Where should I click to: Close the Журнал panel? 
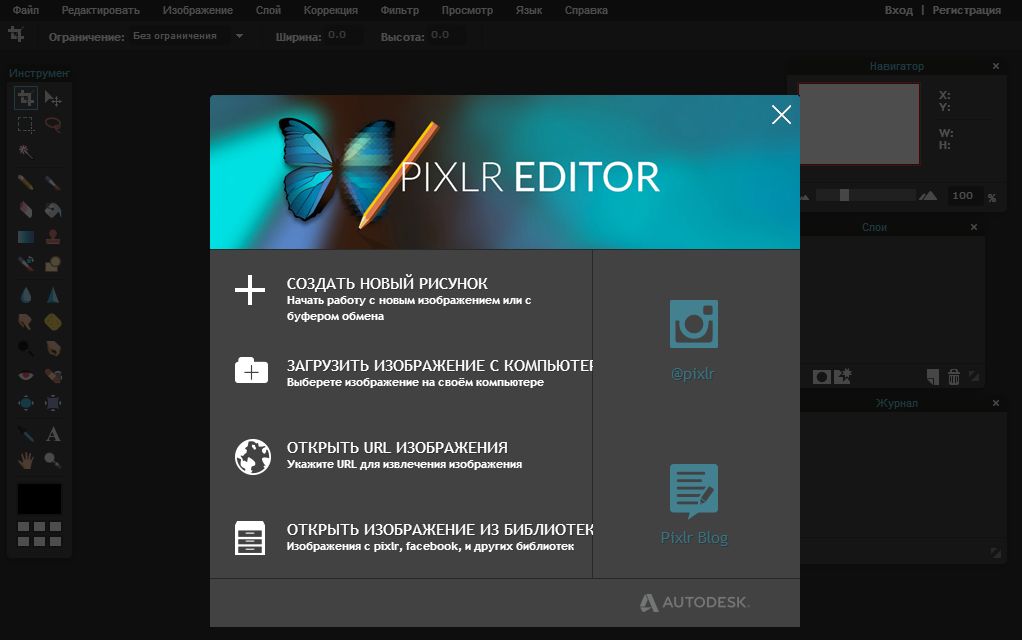pos(995,403)
